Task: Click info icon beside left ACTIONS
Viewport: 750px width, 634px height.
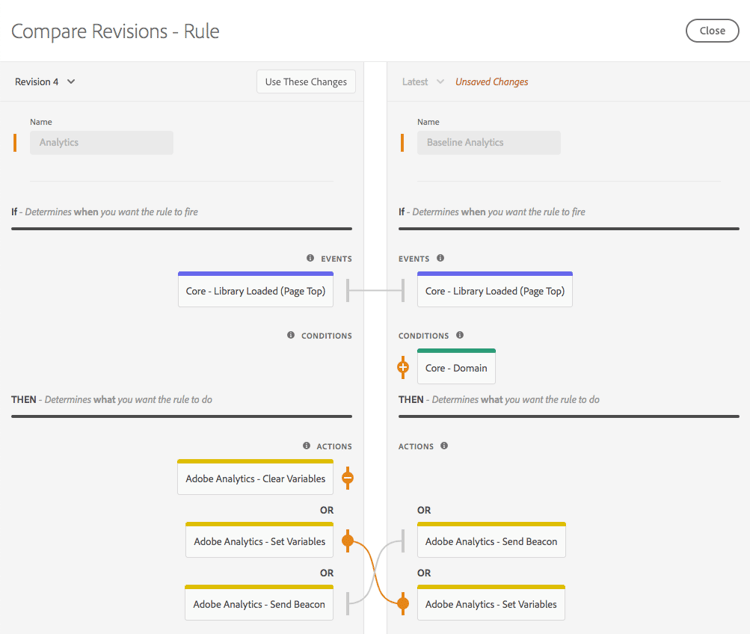Action: (x=307, y=445)
